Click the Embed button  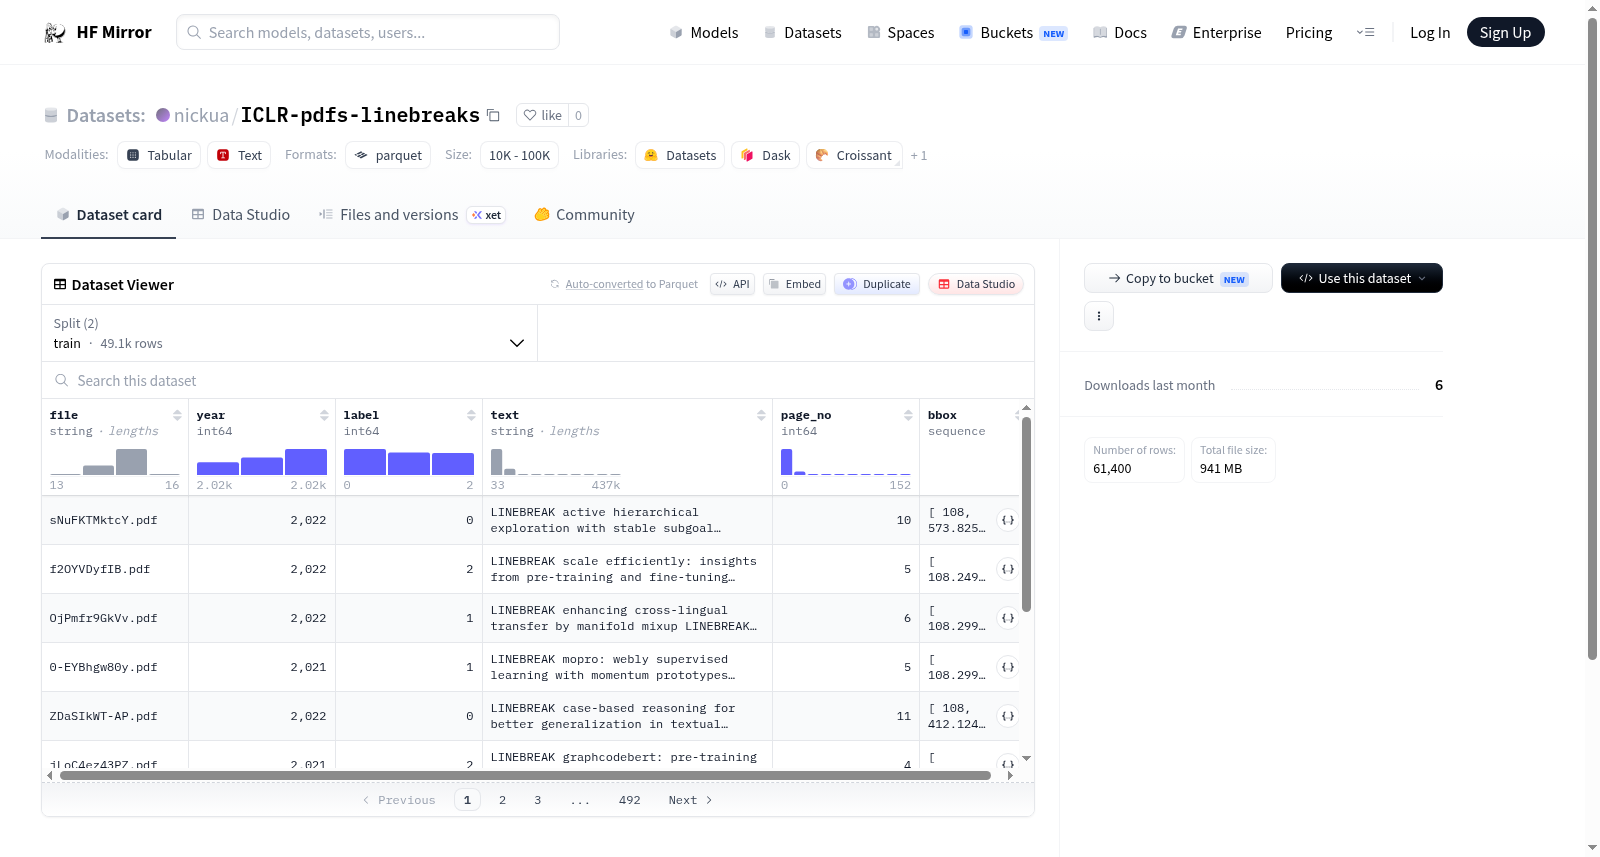pyautogui.click(x=794, y=284)
